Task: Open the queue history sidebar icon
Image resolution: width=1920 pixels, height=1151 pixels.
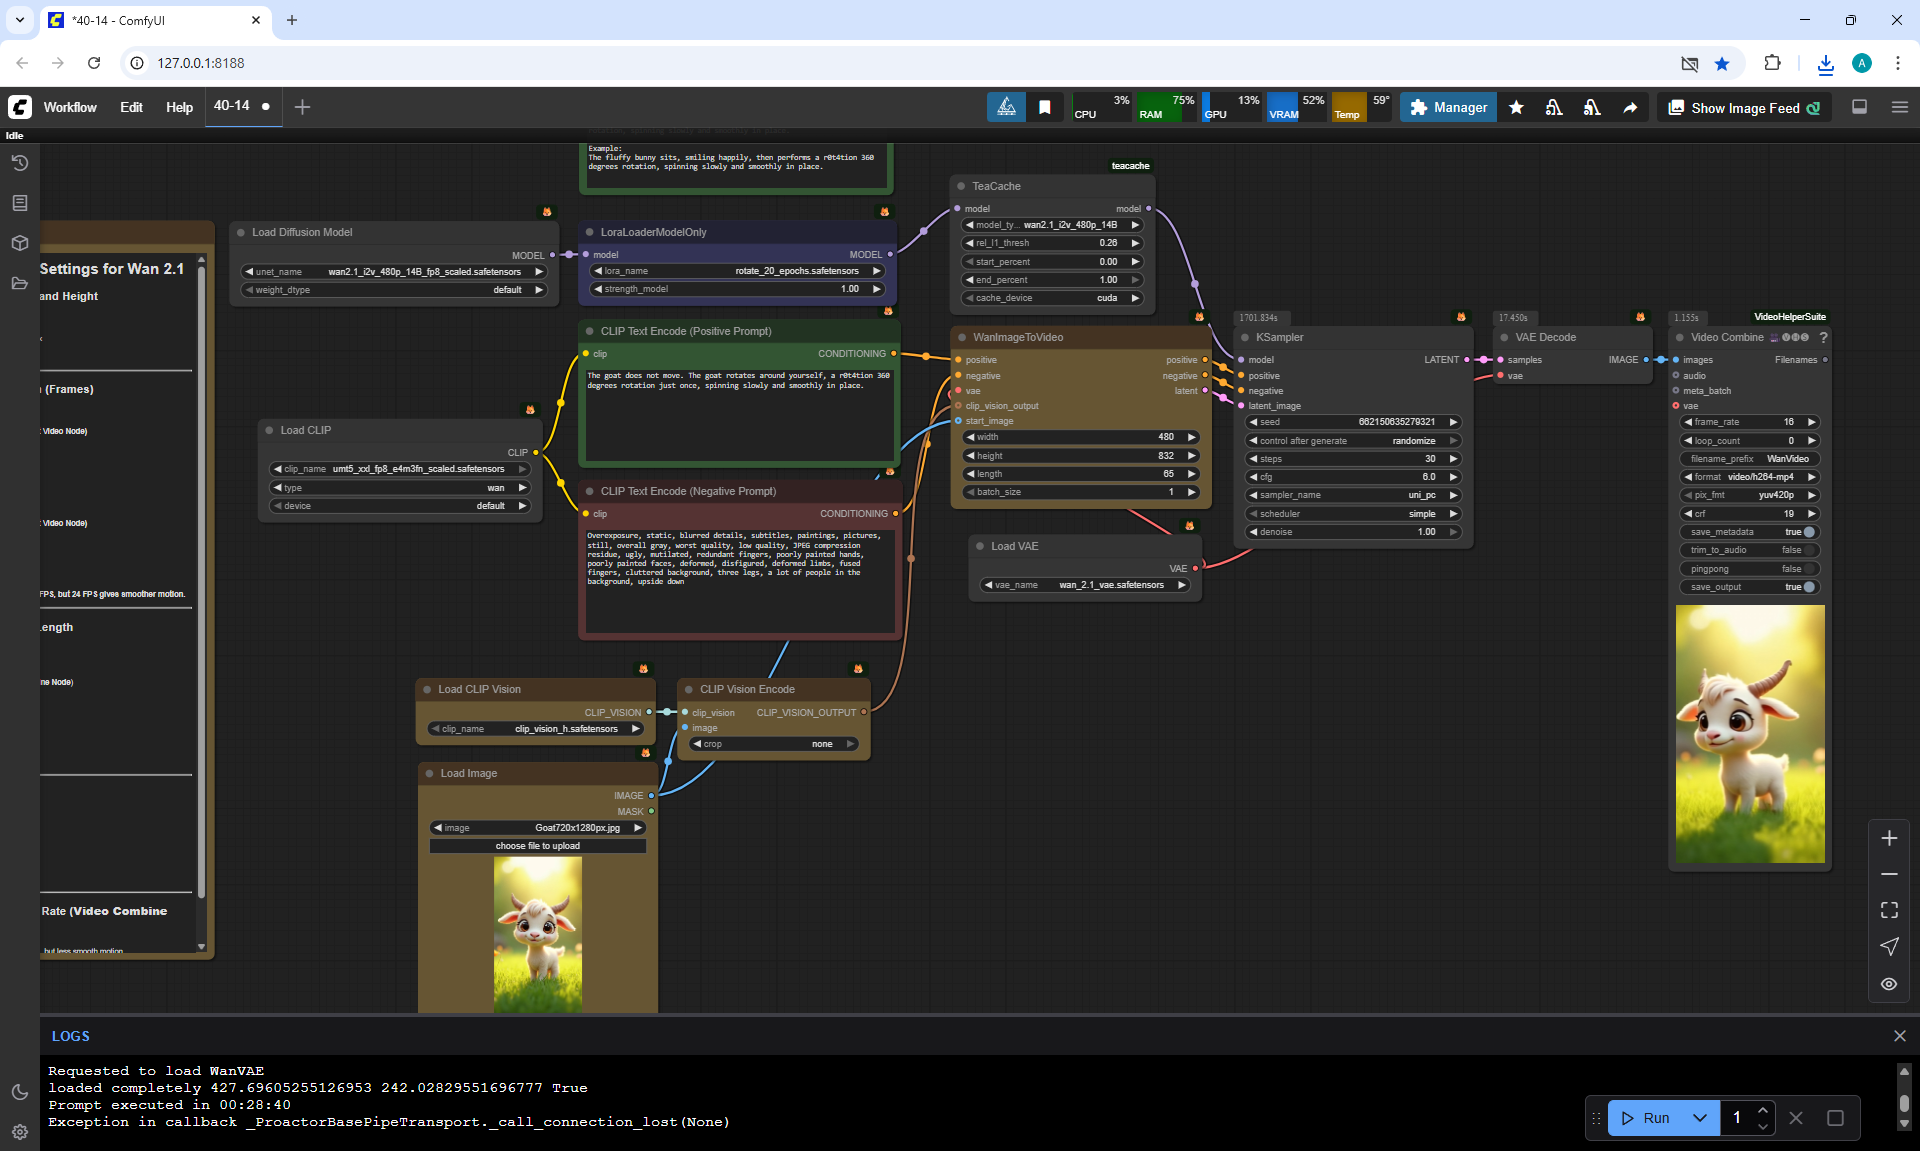Action: point(19,163)
